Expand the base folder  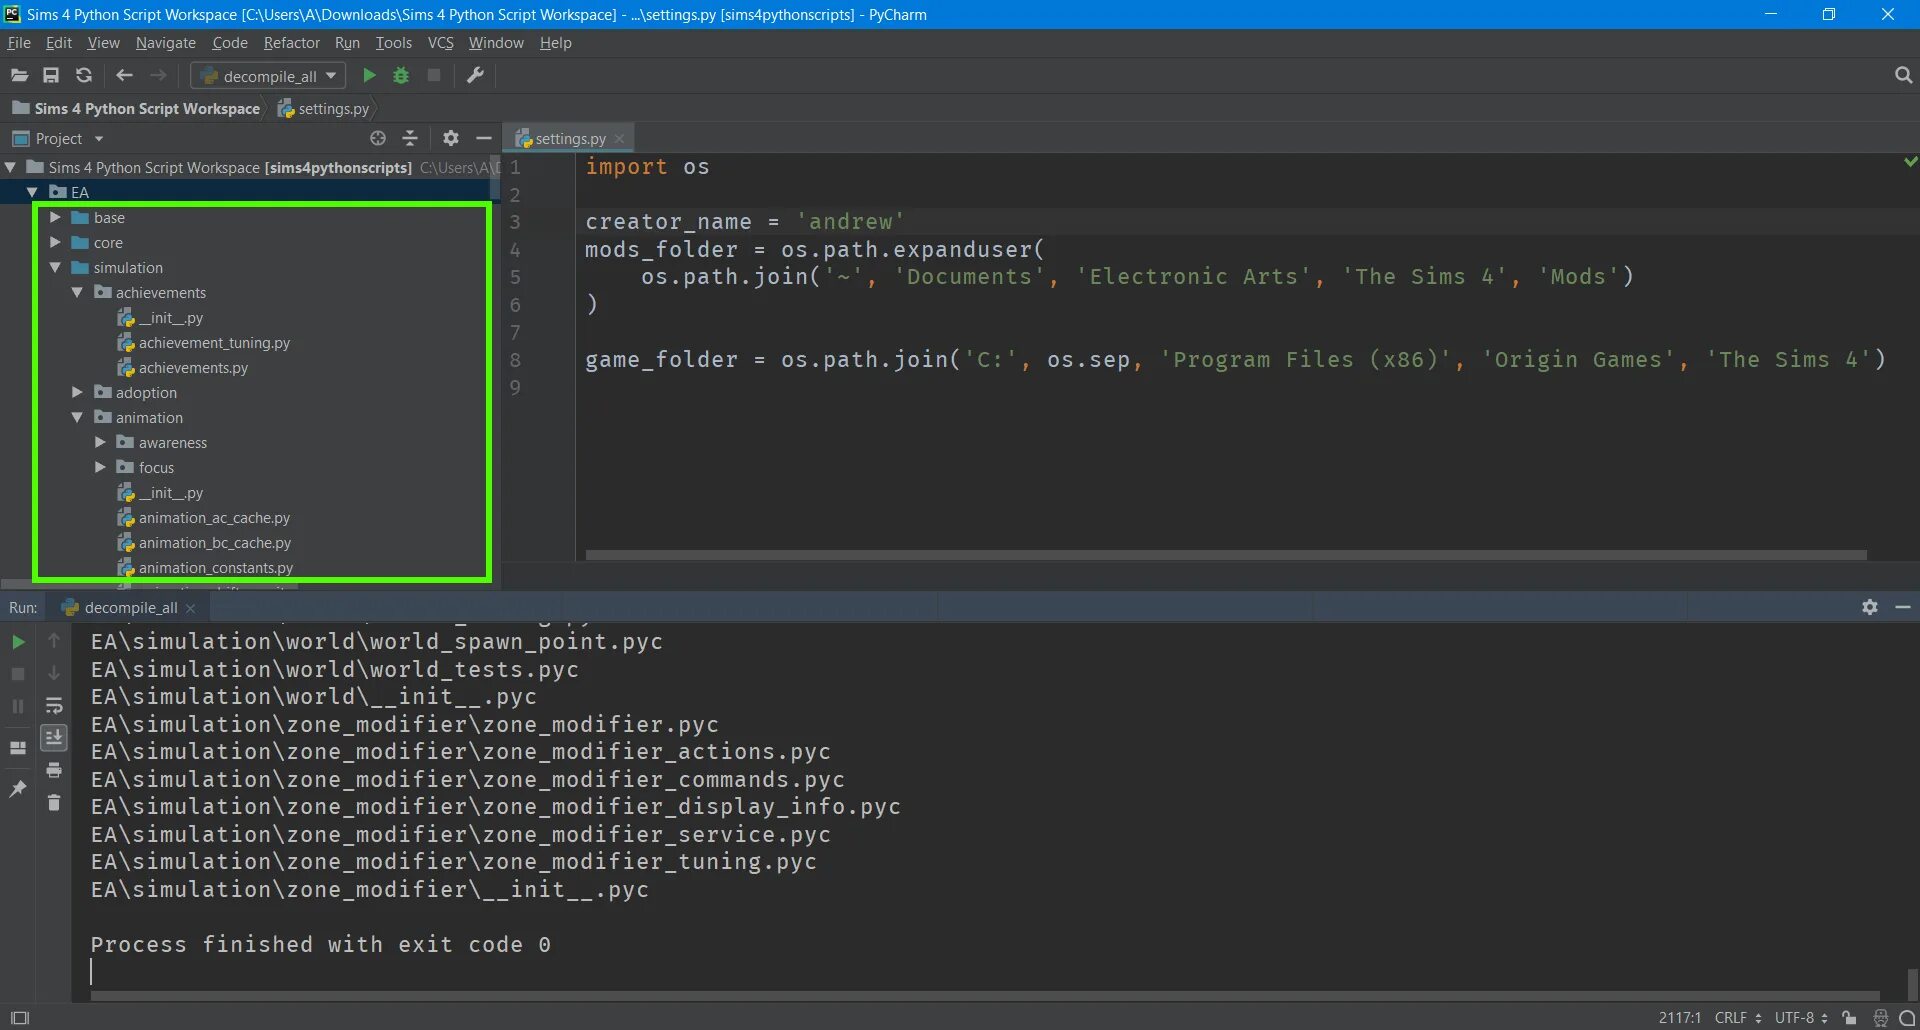(55, 217)
